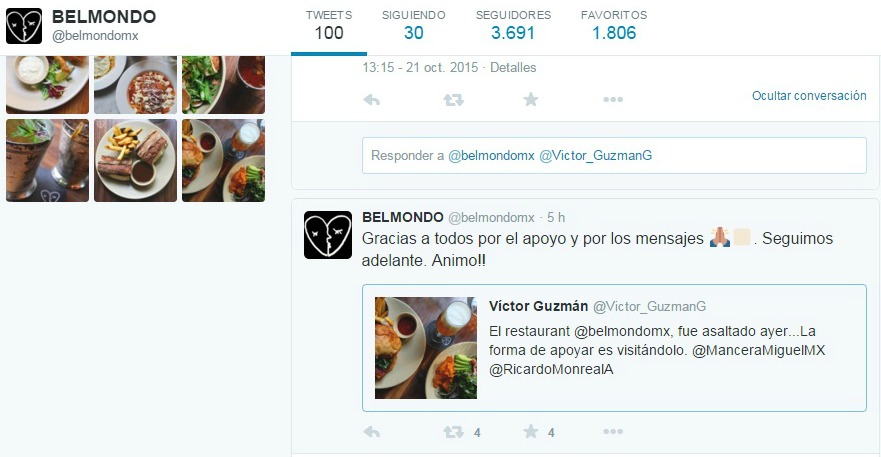This screenshot has height=457, width=881.
Task: Open more options on Gracias a todos tweet
Action: click(x=613, y=431)
